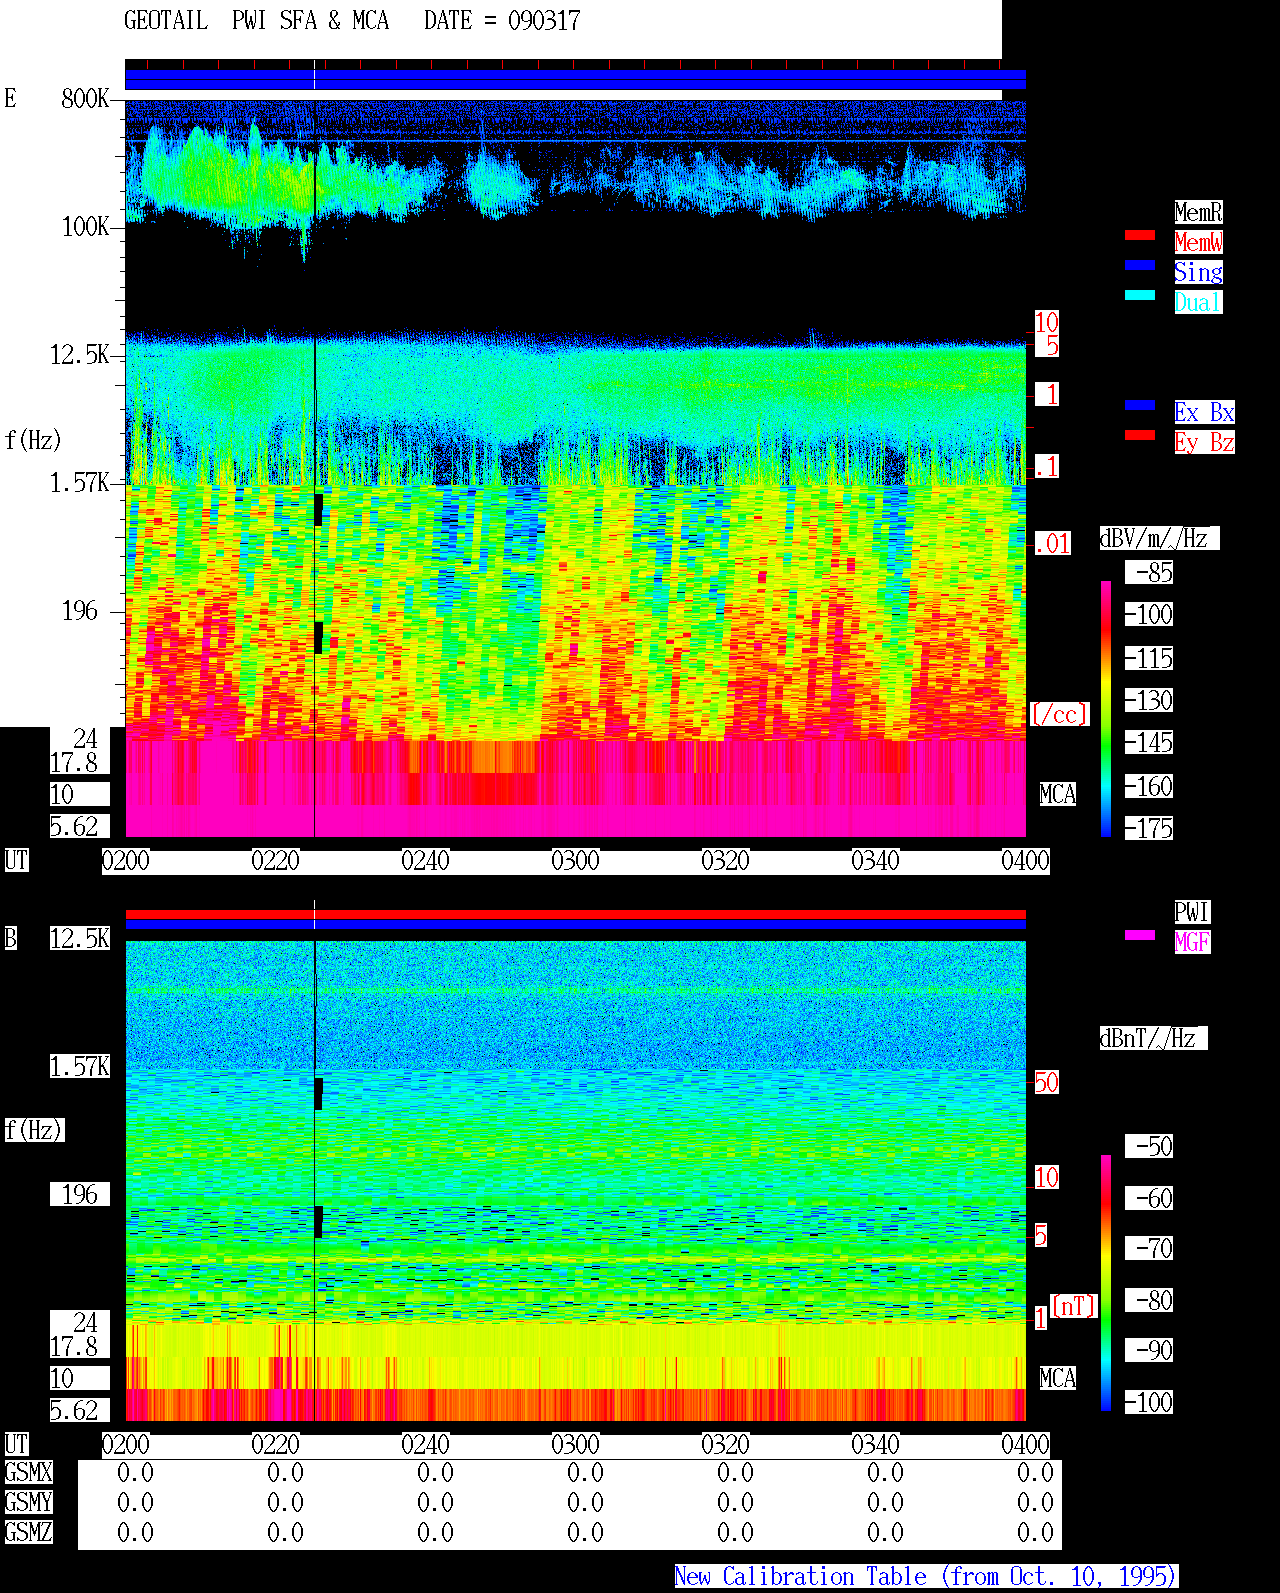
Task: Click the 0300 time tick under the E panel
Action: (575, 860)
